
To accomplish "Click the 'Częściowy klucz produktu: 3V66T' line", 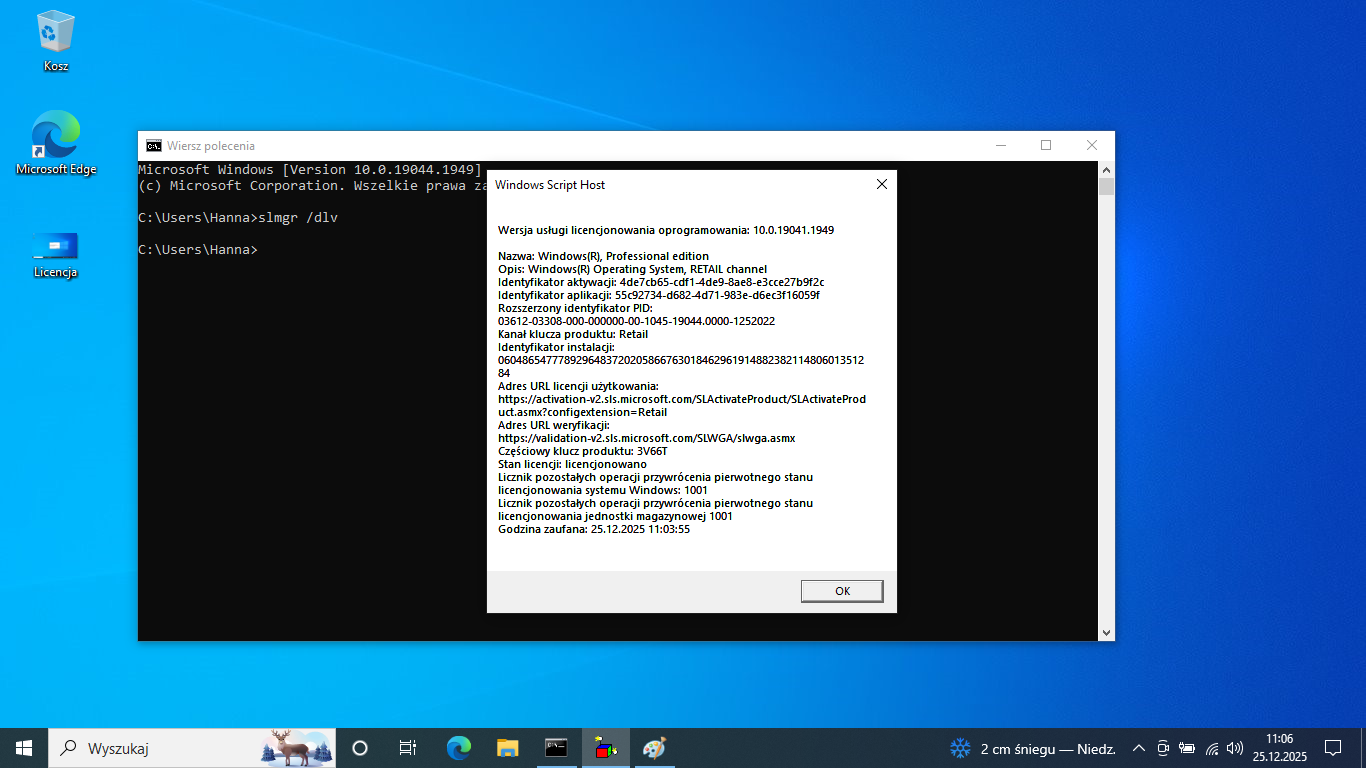I will click(x=582, y=451).
